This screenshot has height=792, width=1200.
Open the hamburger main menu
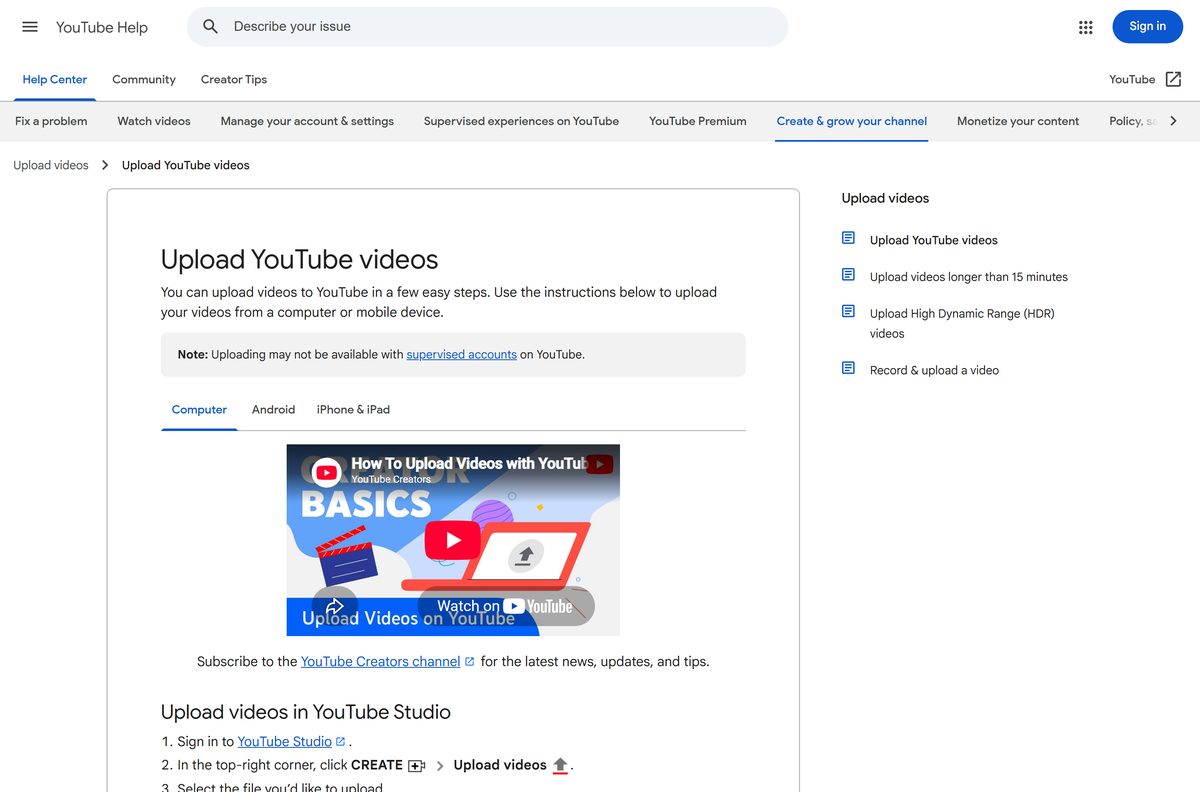point(30,27)
